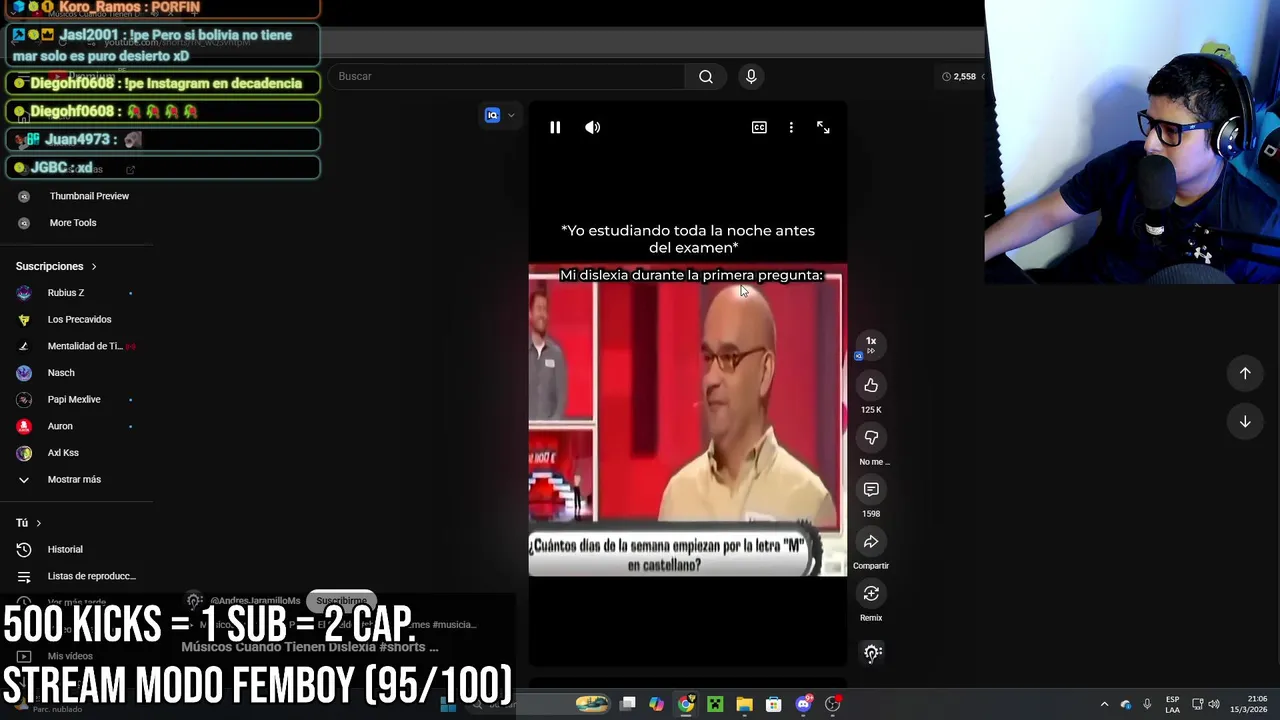Dislike the Short (No me gusta)

[871, 438]
